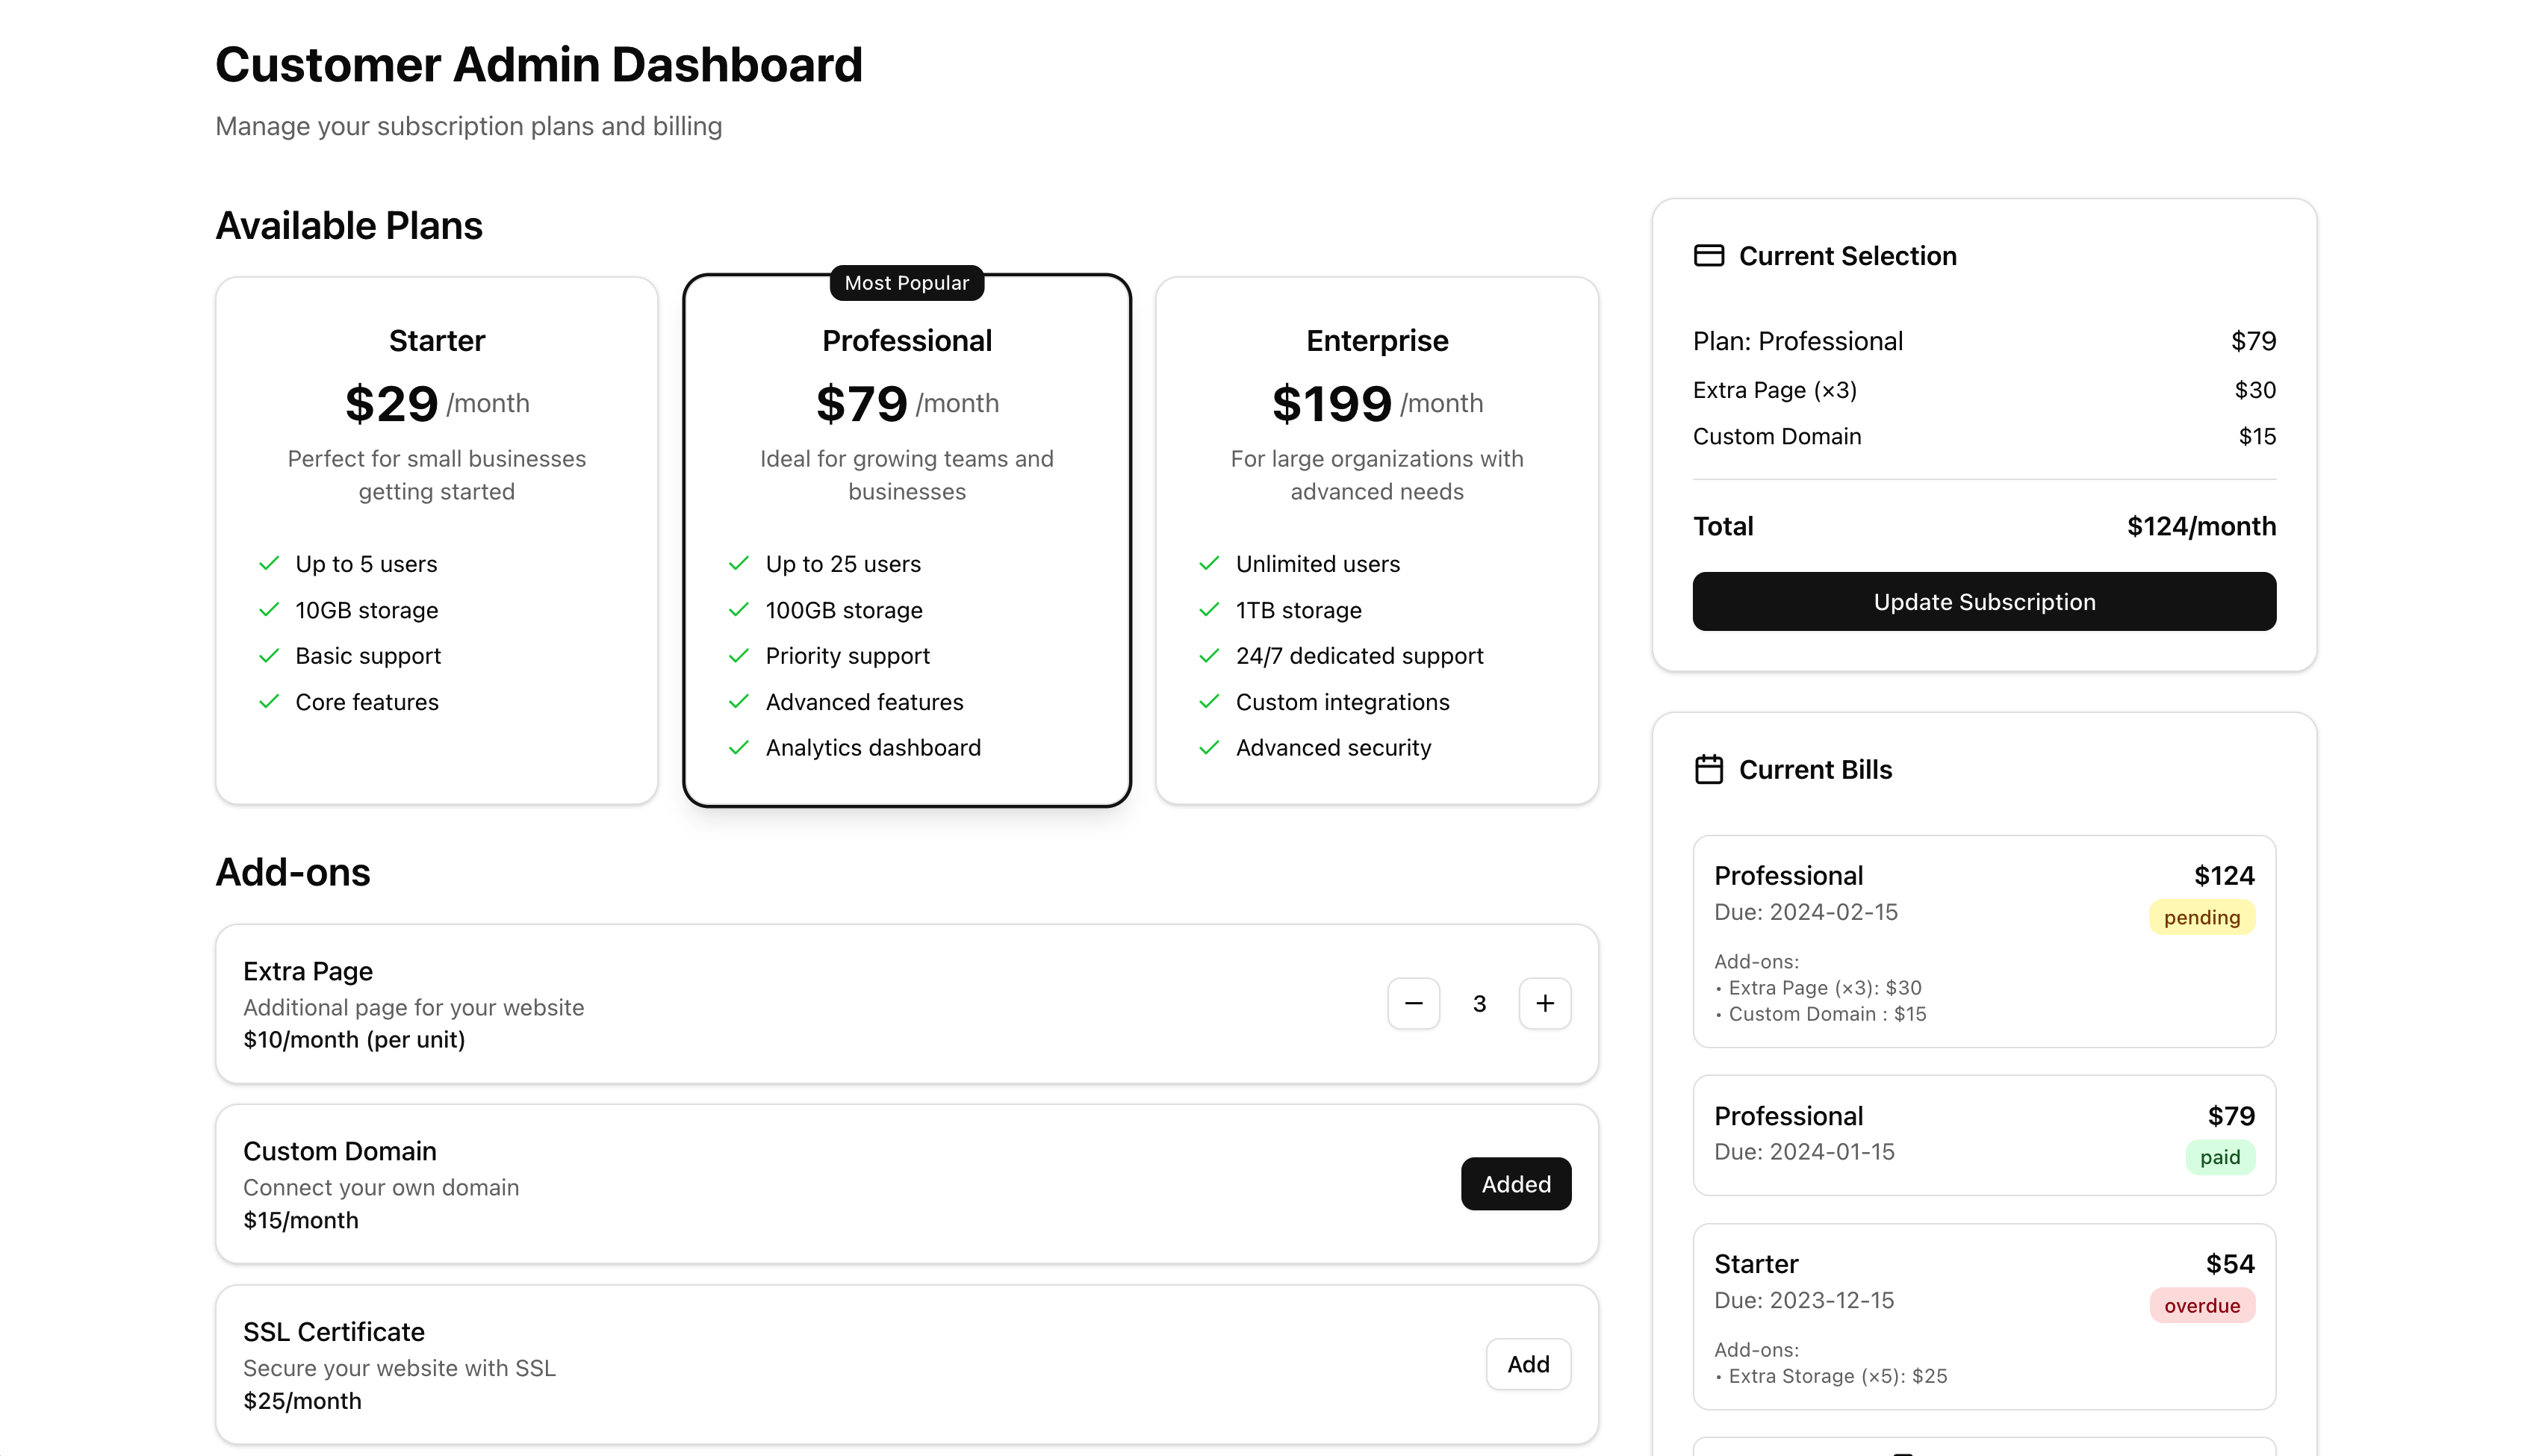Click checkmark icon next to Custom integrations
This screenshot has width=2530, height=1456.
(1208, 702)
